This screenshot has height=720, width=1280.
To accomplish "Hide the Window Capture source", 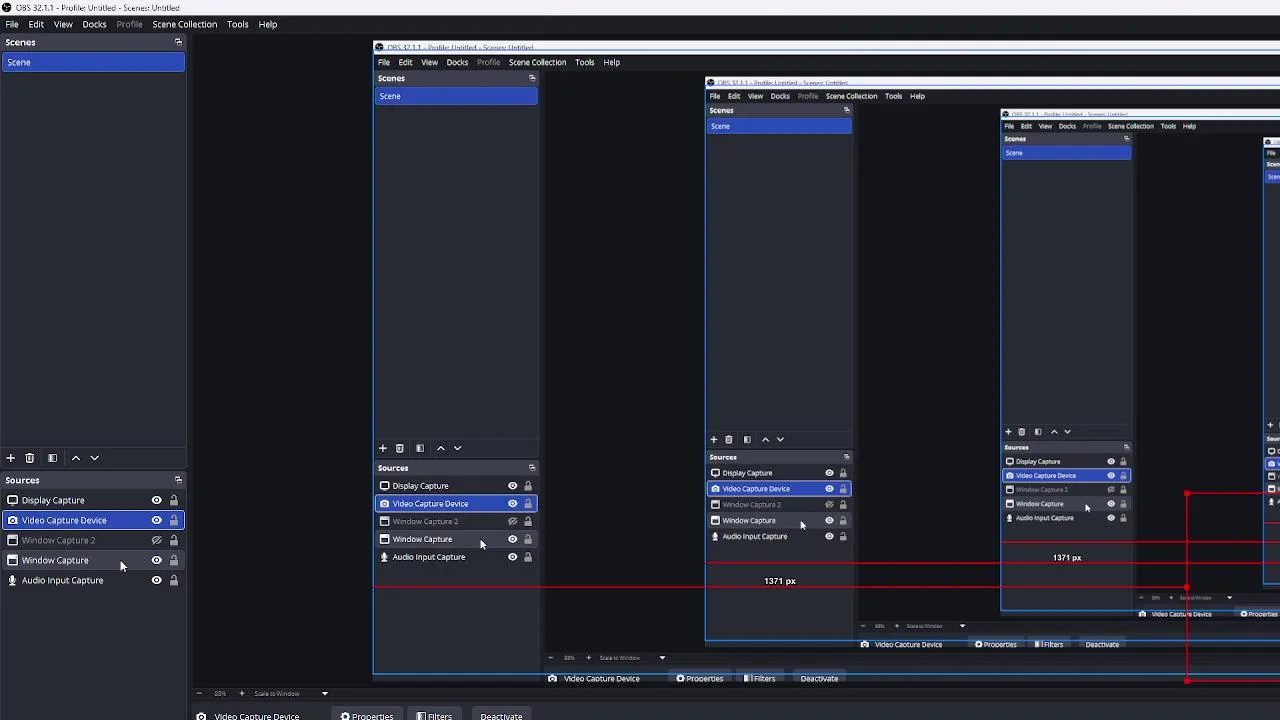I will coord(156,560).
